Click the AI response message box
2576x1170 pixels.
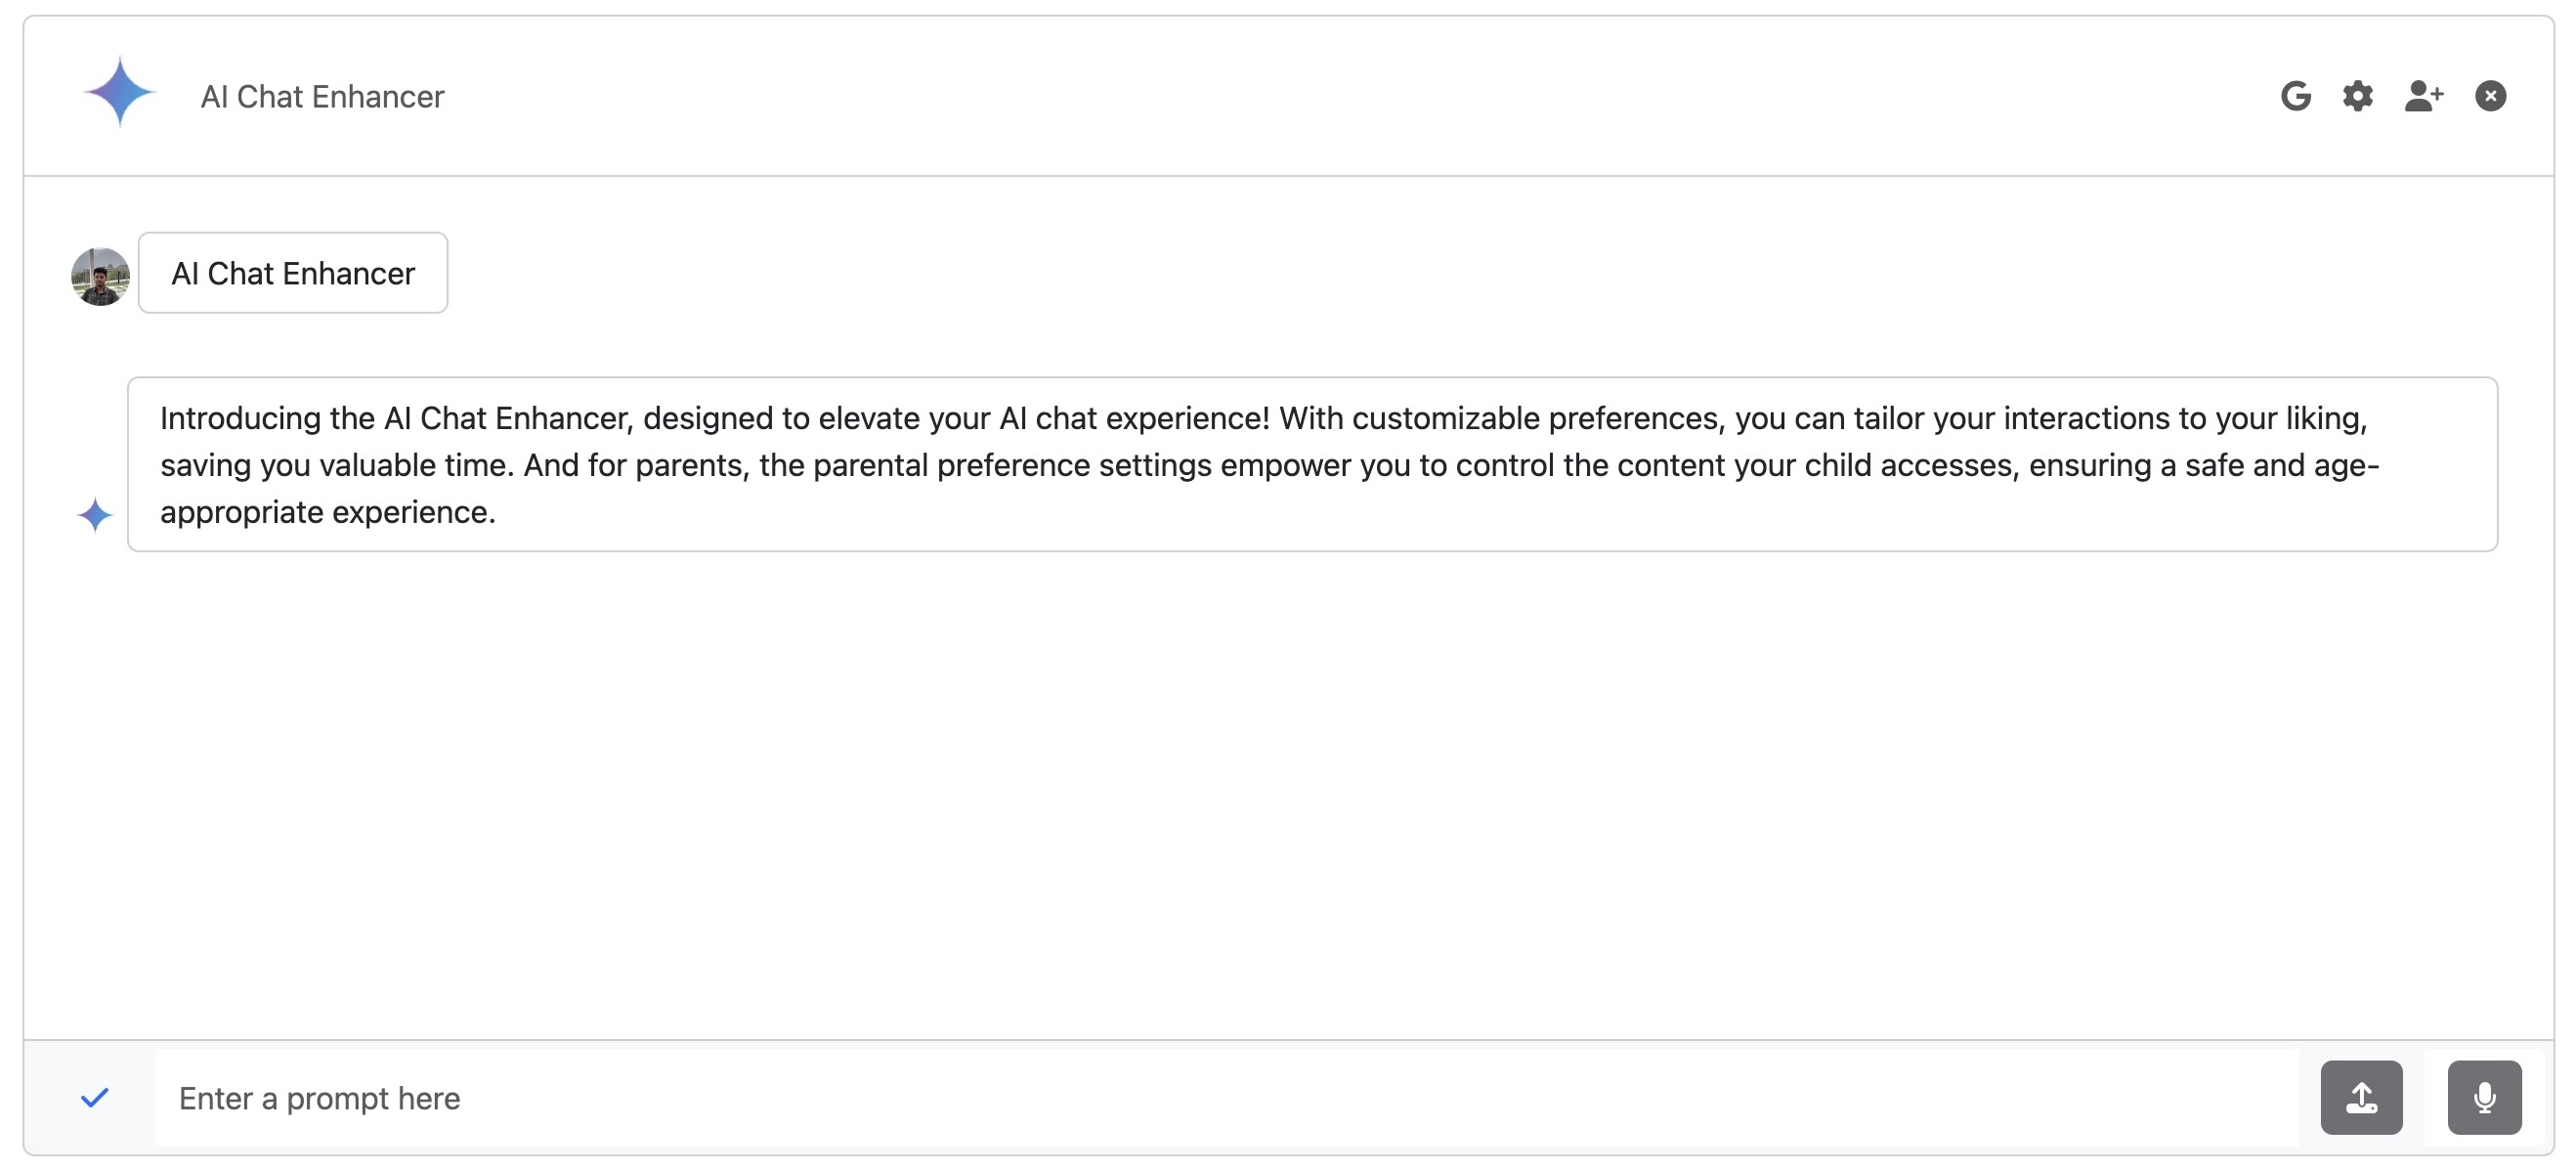1312,464
